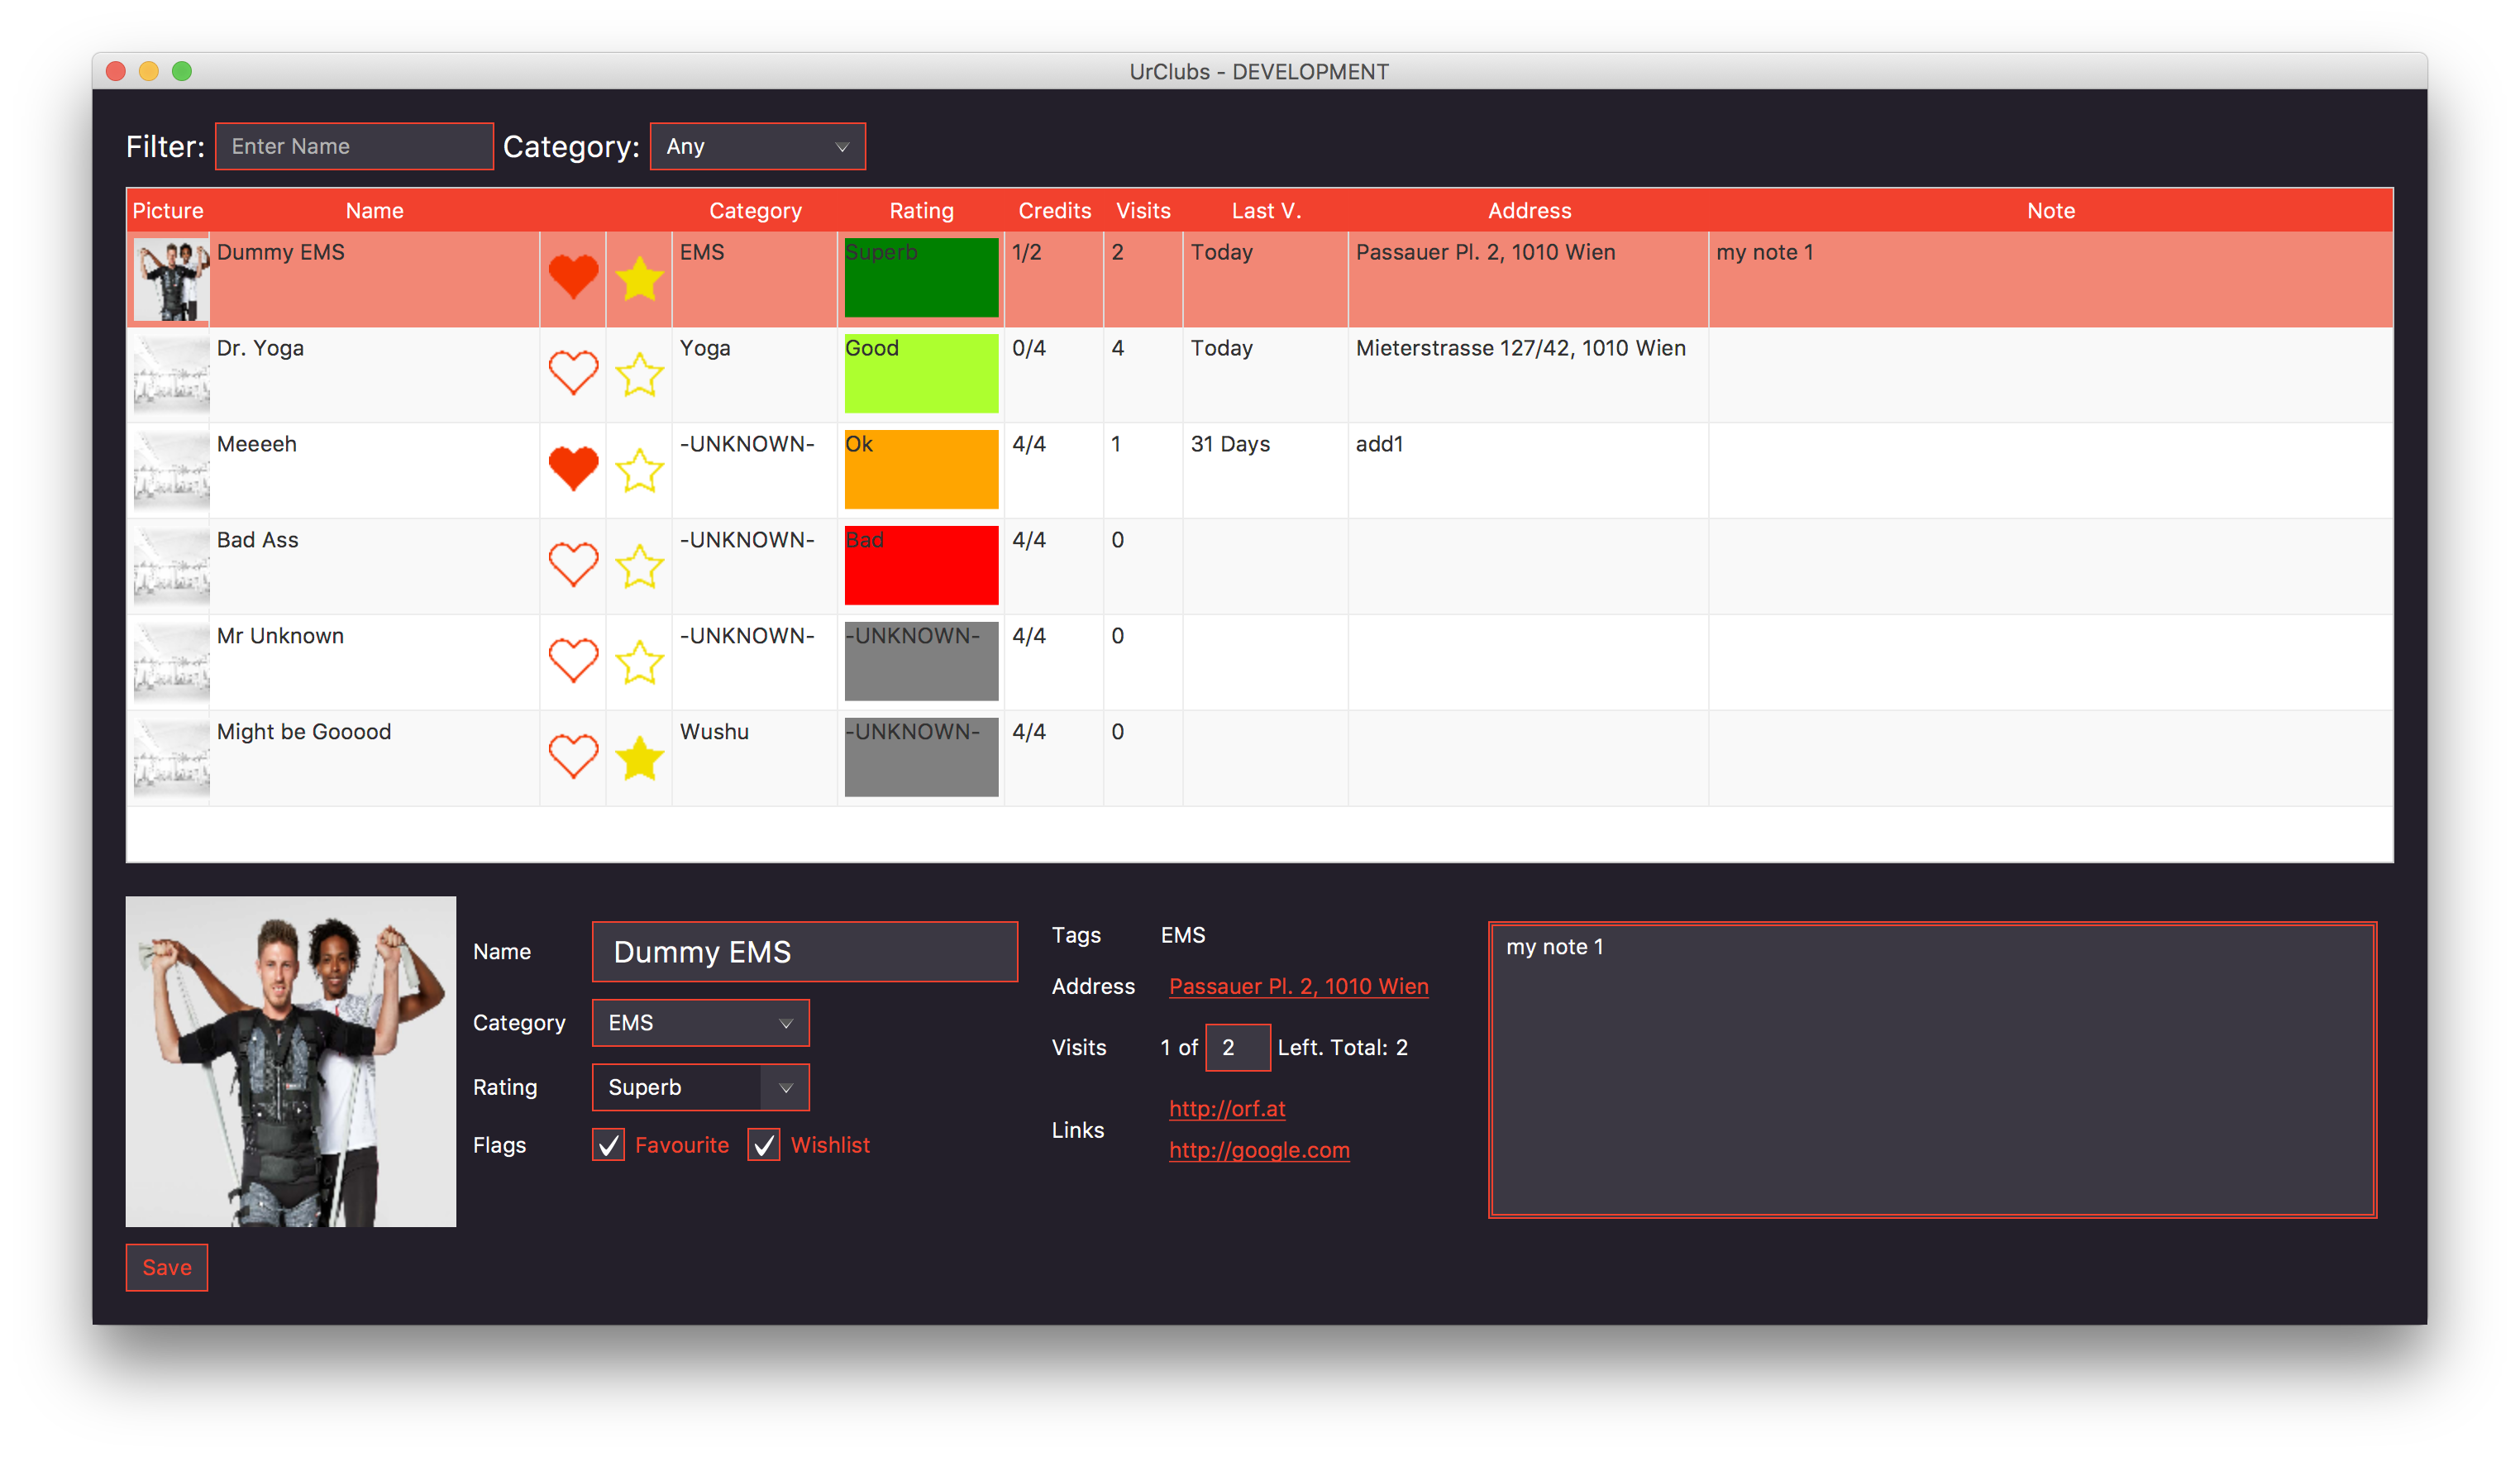This screenshot has height=1457, width=2520.
Task: Click the empty heart icon for Dr. Yoga
Action: 573,373
